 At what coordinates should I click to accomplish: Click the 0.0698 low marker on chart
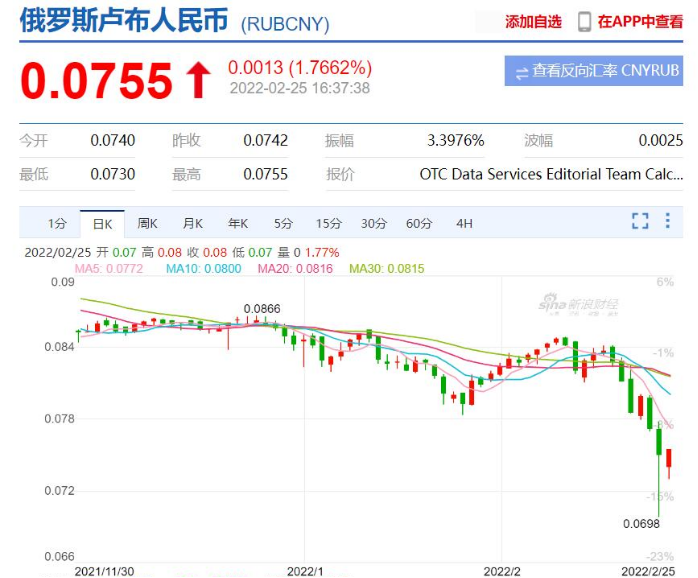pos(641,524)
